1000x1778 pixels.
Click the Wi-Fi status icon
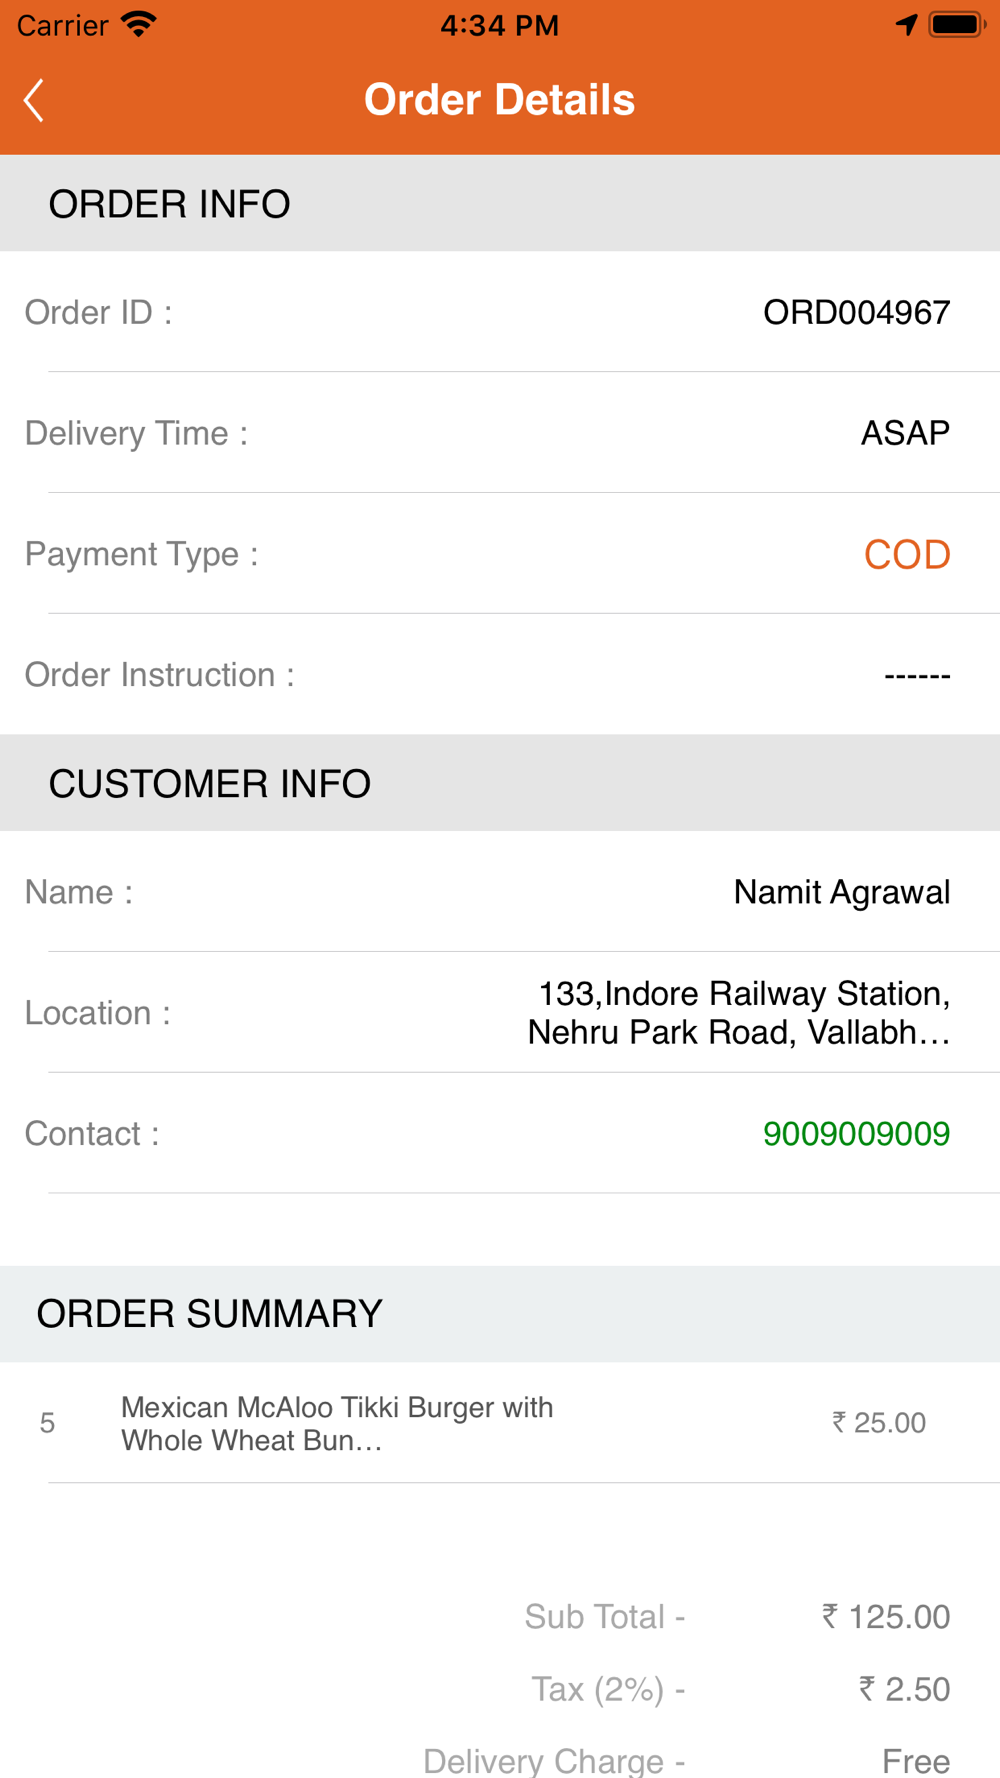coord(138,25)
